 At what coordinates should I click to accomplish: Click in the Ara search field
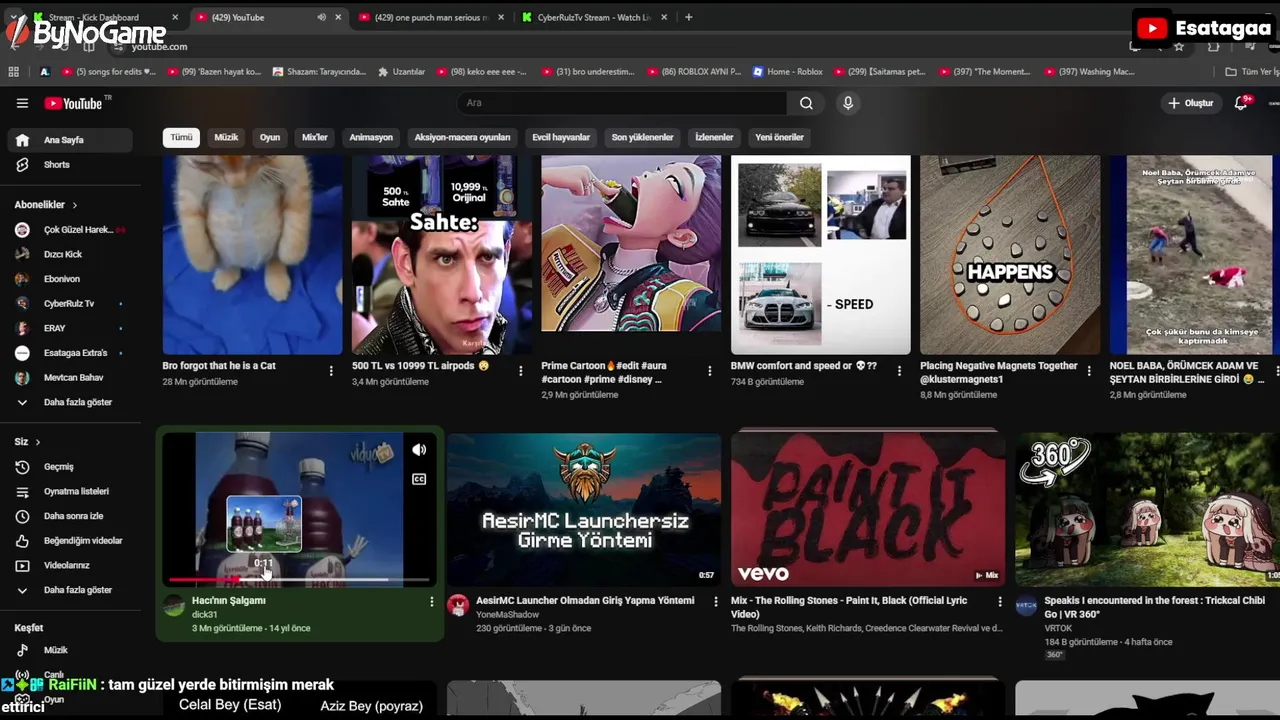(622, 103)
